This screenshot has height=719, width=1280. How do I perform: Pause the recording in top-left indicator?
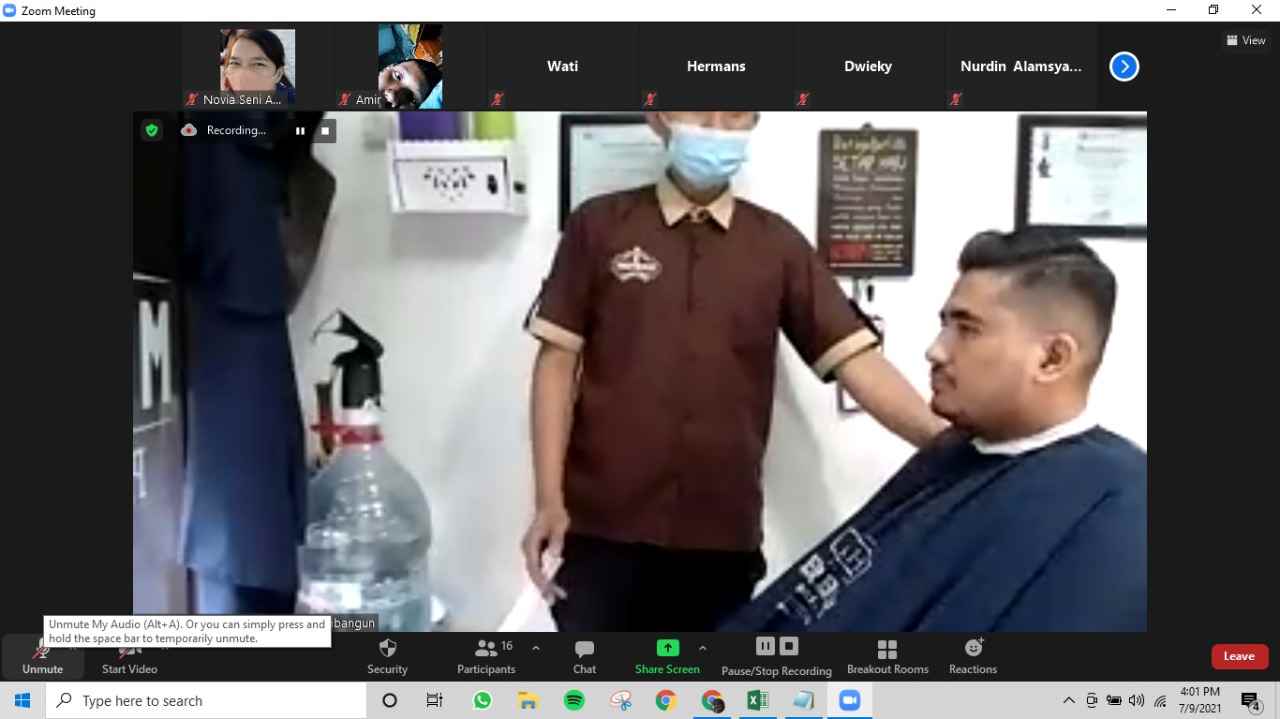coord(300,130)
